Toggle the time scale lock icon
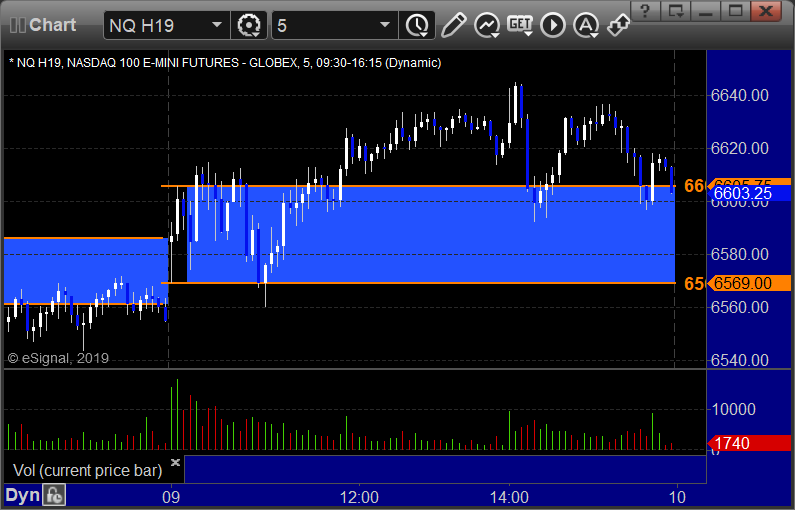 pos(54,495)
